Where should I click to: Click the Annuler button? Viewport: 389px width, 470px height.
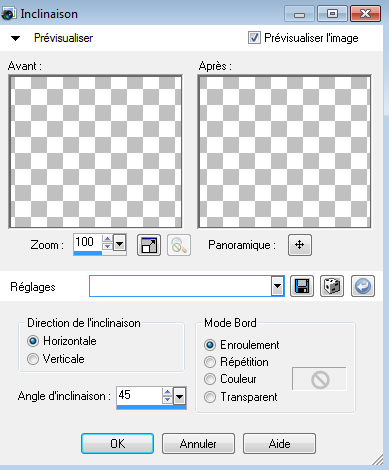click(x=198, y=444)
